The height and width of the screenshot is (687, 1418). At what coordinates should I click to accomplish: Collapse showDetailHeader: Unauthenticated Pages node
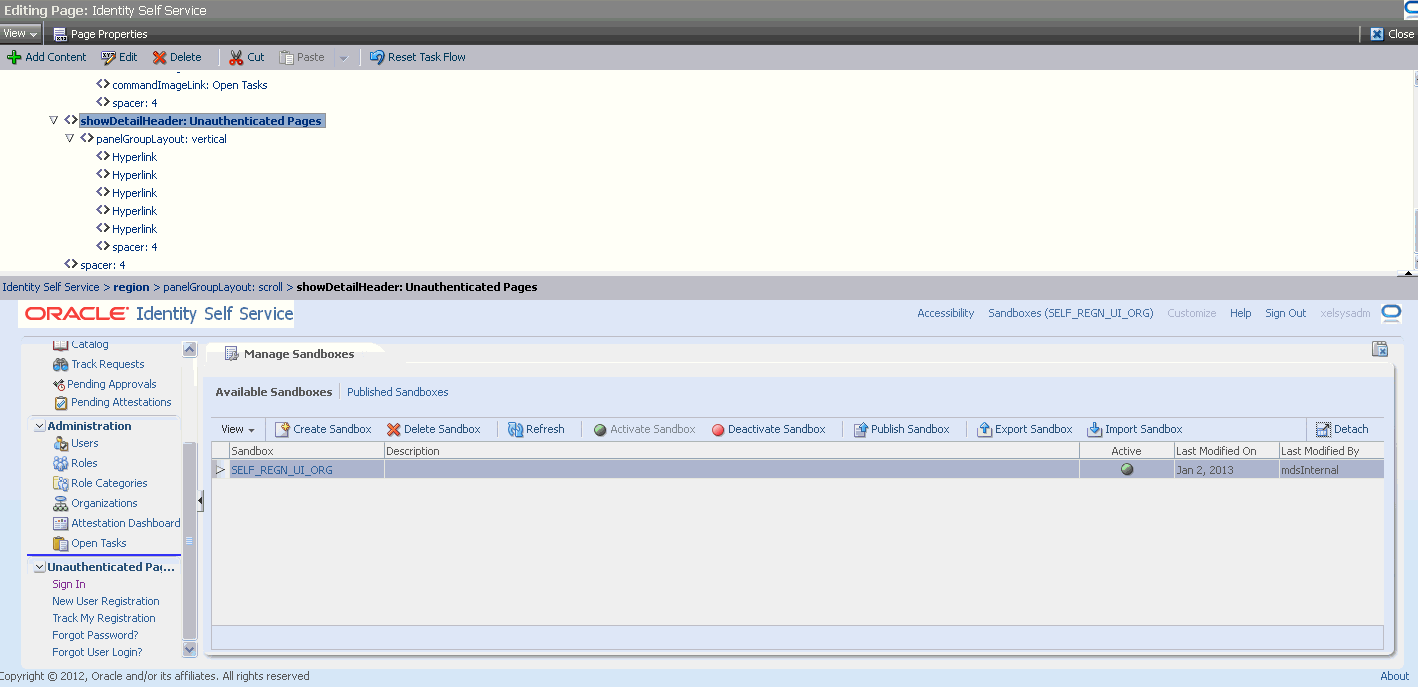coord(54,120)
